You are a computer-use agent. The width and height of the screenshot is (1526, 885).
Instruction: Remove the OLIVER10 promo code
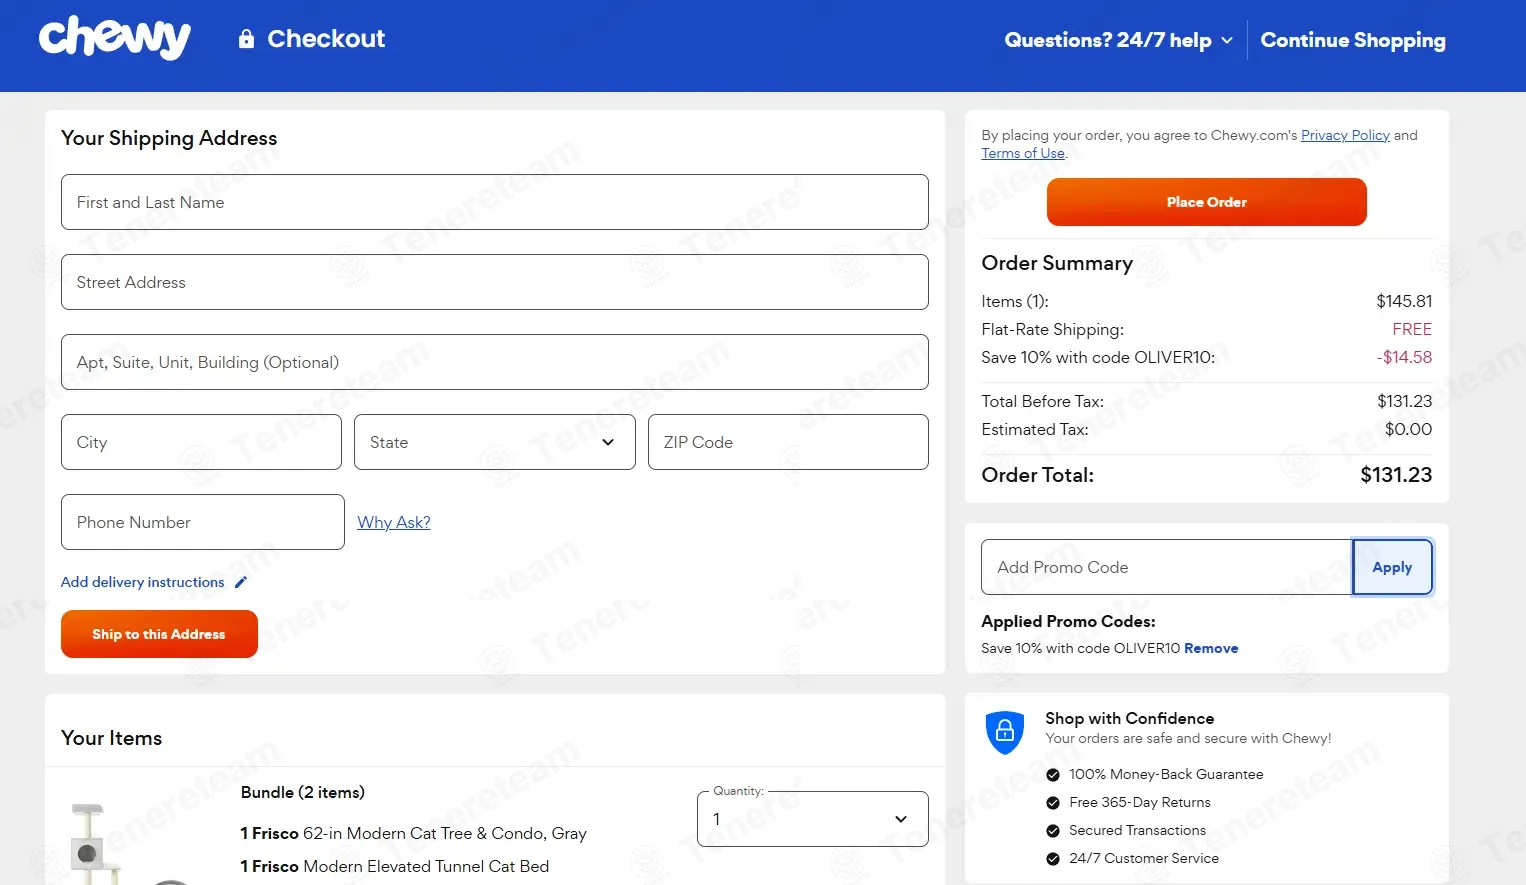[x=1211, y=648]
